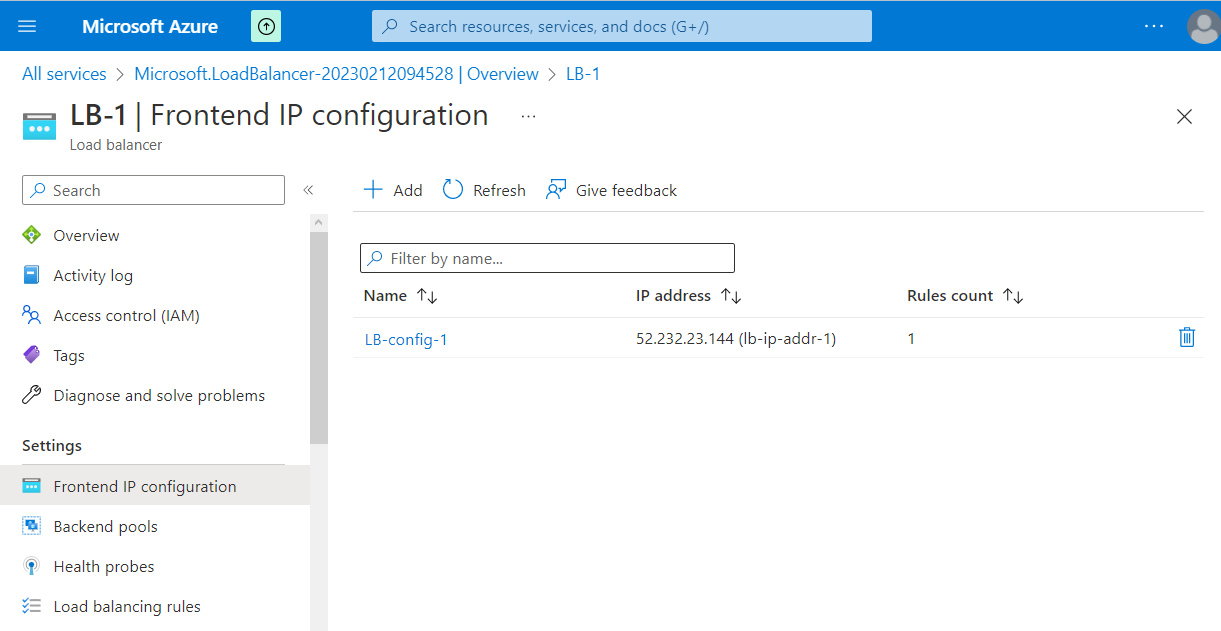The width and height of the screenshot is (1221, 631).
Task: Click the purple Tags icon
Action: coord(32,355)
